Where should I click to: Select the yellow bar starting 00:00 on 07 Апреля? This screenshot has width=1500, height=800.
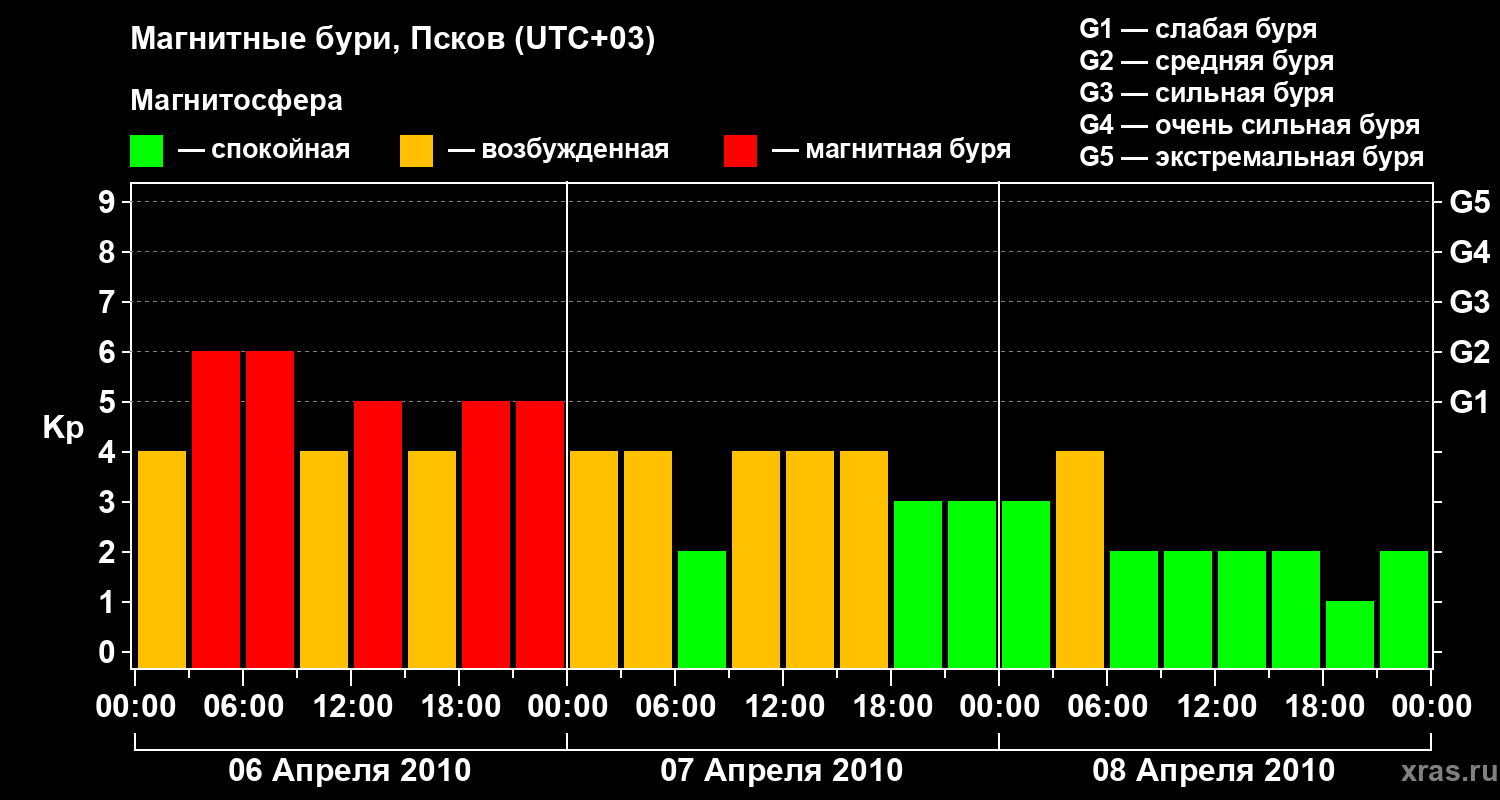[594, 559]
